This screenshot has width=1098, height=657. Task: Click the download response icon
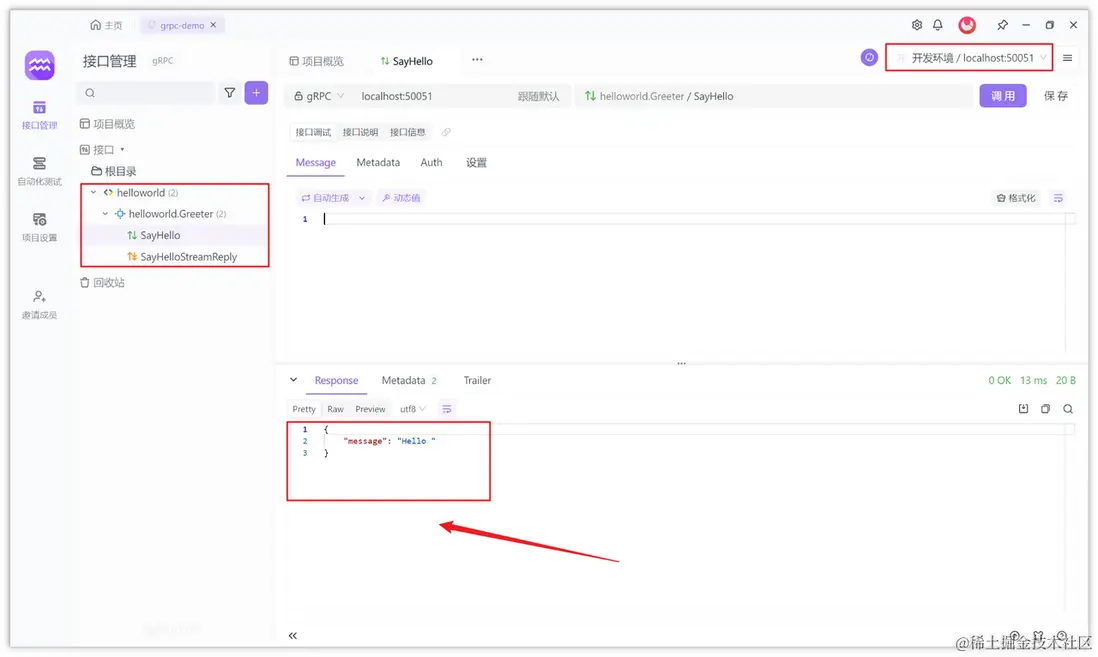pos(1024,408)
